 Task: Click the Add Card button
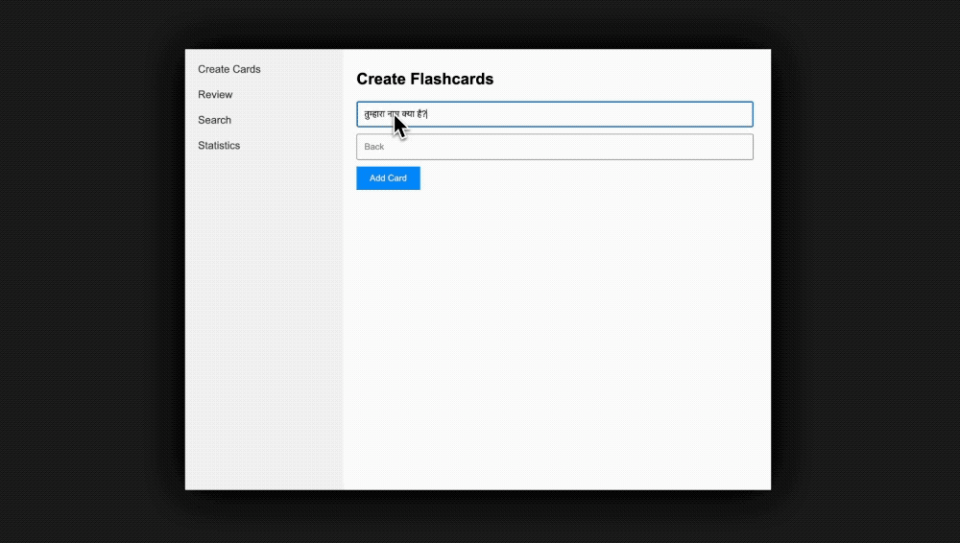click(x=388, y=178)
